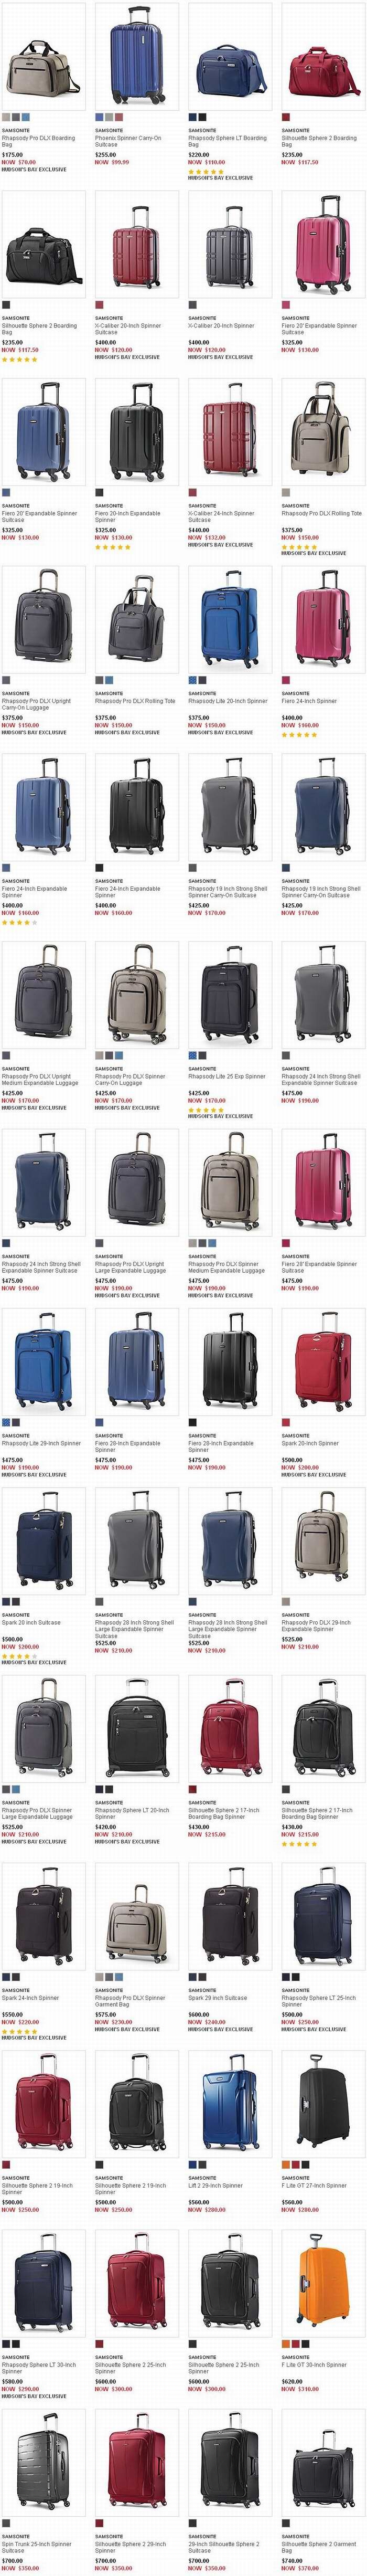Open Rhapsody Sphere LT 20-Inch Spinner link
The height and width of the screenshot is (2576, 367).
coord(132,1813)
